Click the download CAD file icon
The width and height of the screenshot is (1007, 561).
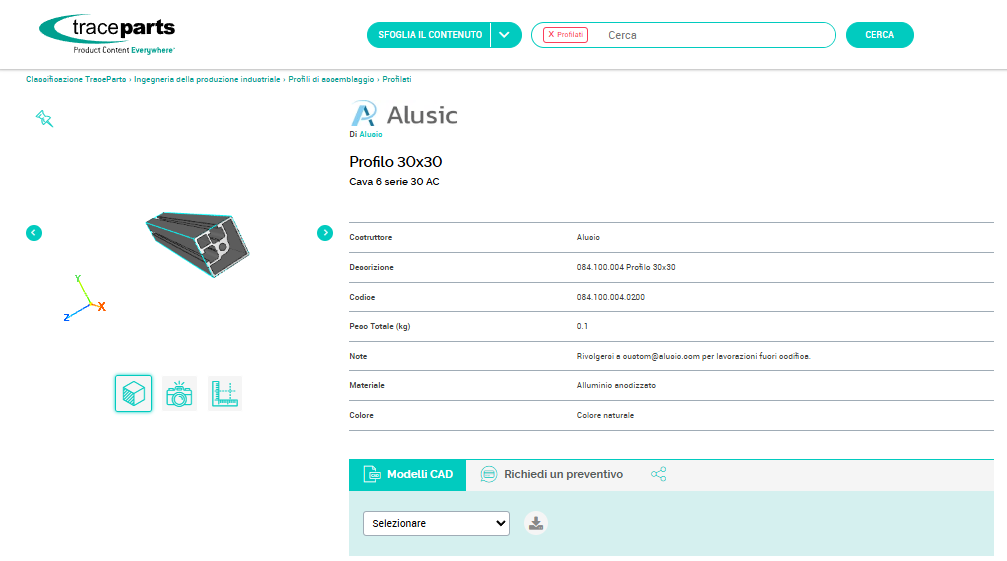coord(536,523)
